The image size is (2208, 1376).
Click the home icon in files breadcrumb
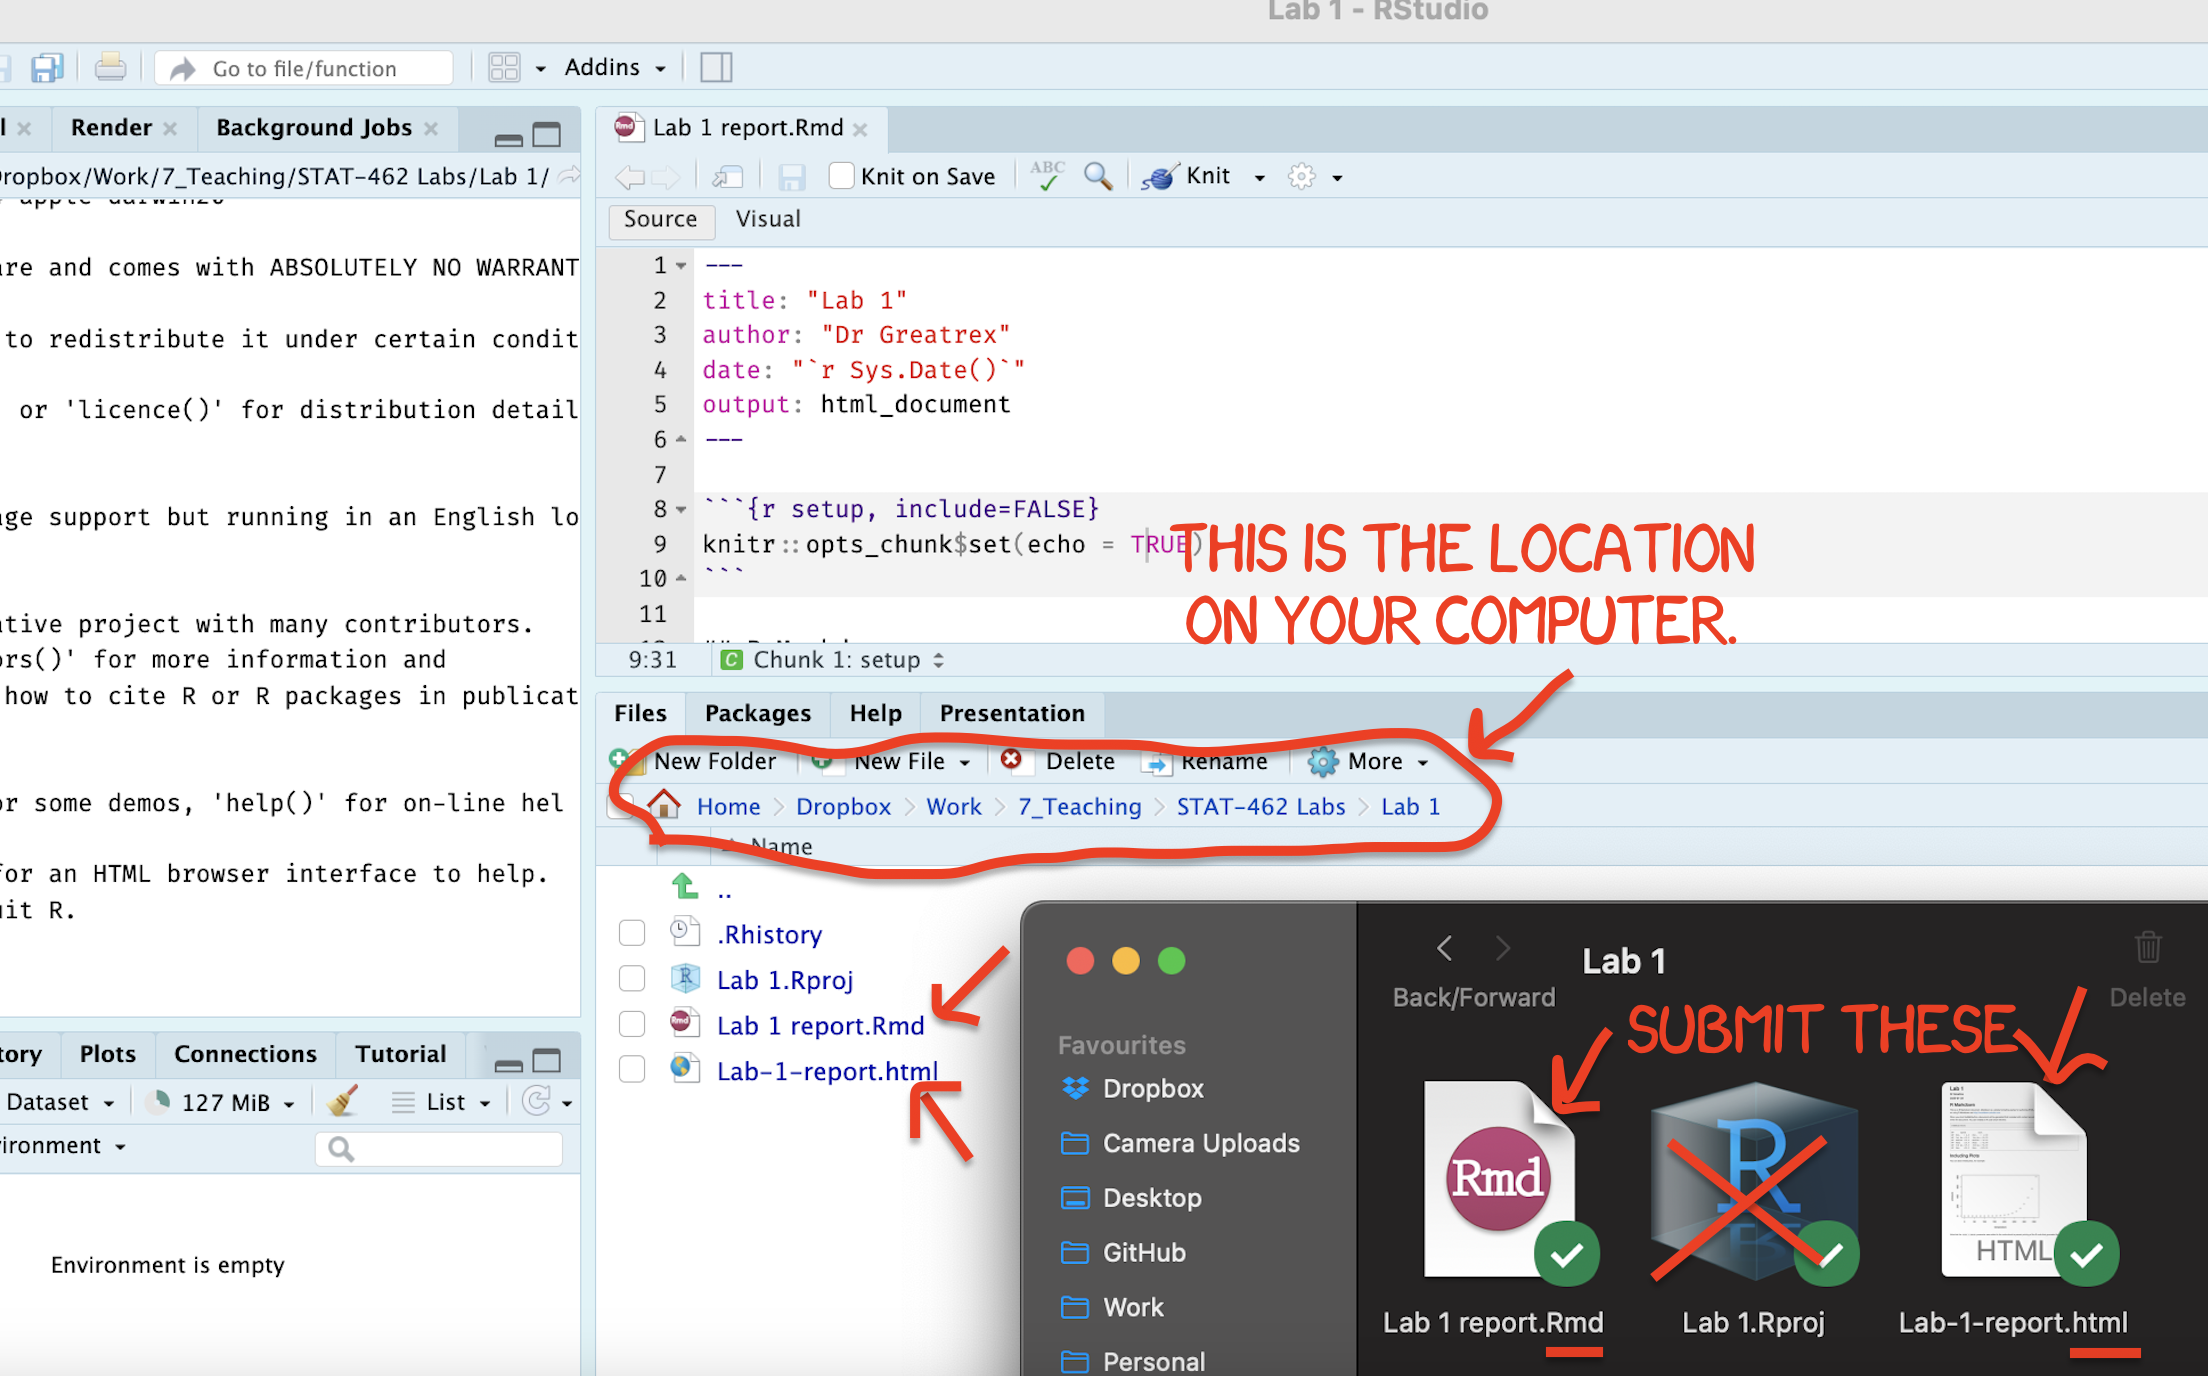pos(664,805)
